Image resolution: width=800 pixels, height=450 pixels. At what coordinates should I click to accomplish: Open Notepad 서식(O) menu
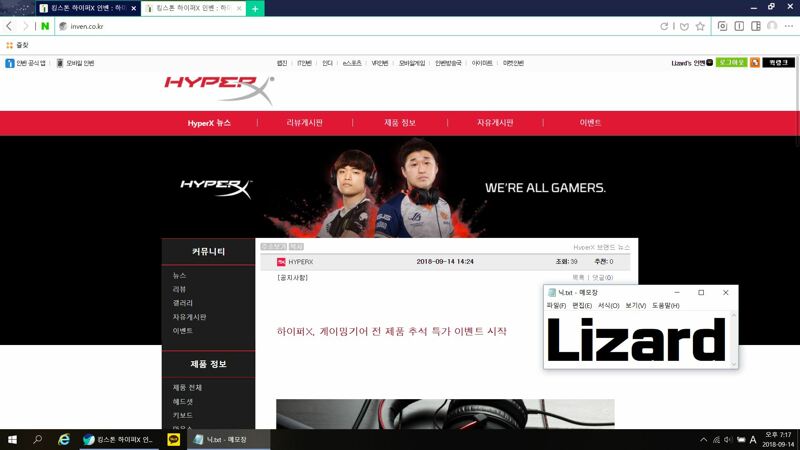click(x=609, y=306)
